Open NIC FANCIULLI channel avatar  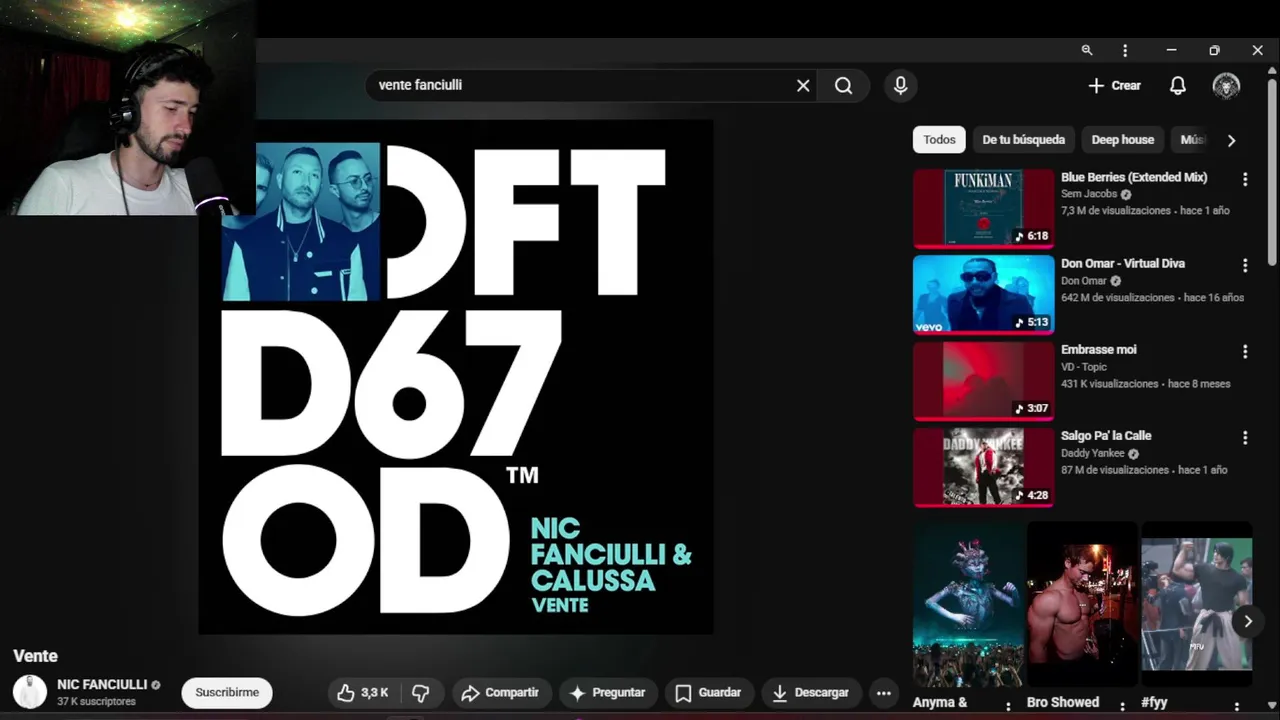29,691
